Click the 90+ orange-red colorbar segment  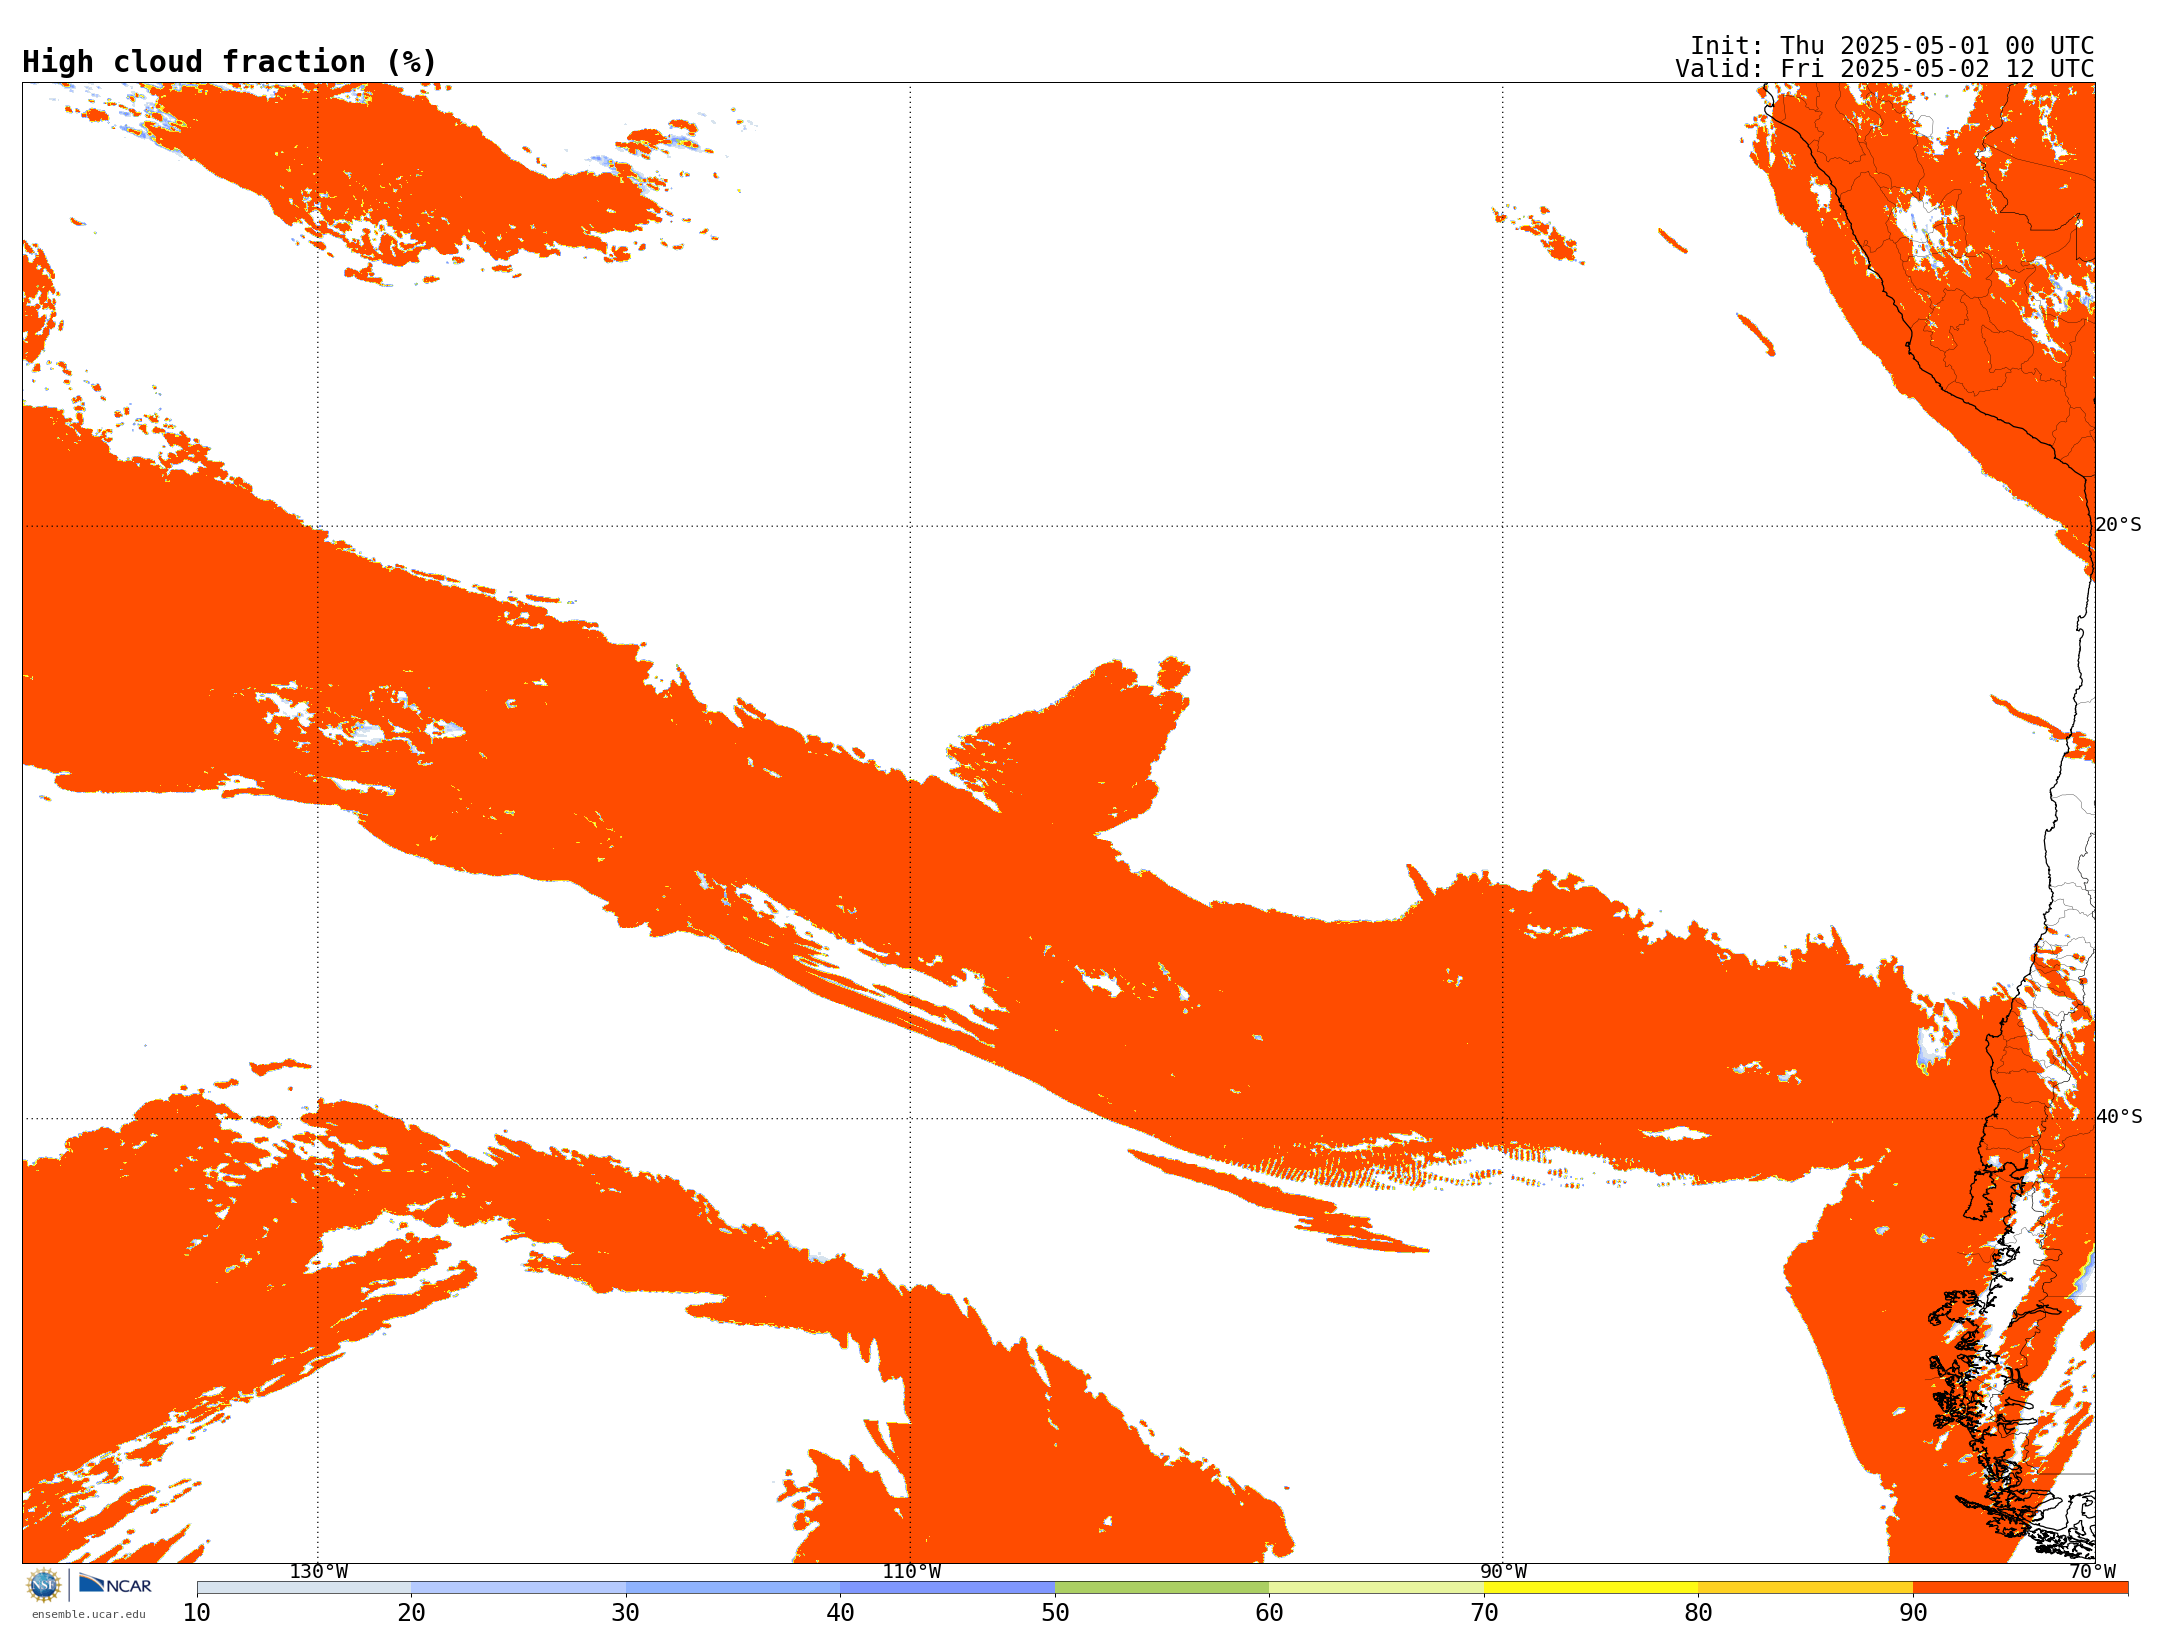click(2021, 1588)
